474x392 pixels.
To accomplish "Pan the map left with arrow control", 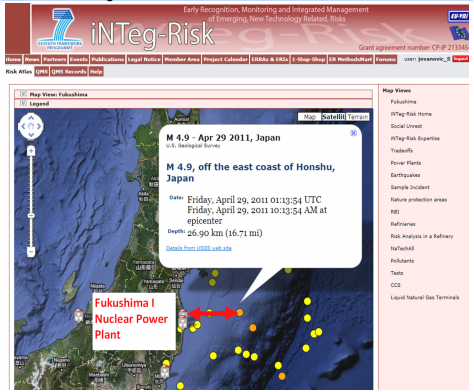I will (x=23, y=126).
